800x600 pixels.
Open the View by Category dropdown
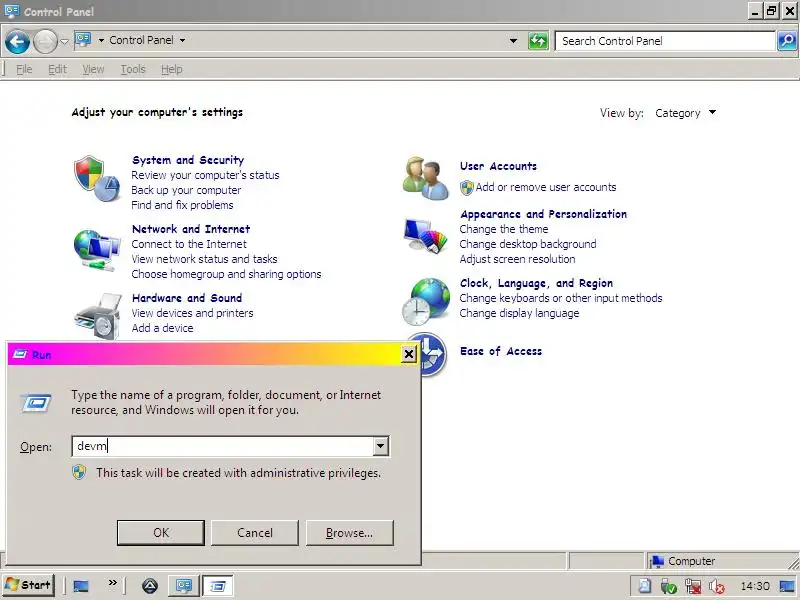click(685, 113)
